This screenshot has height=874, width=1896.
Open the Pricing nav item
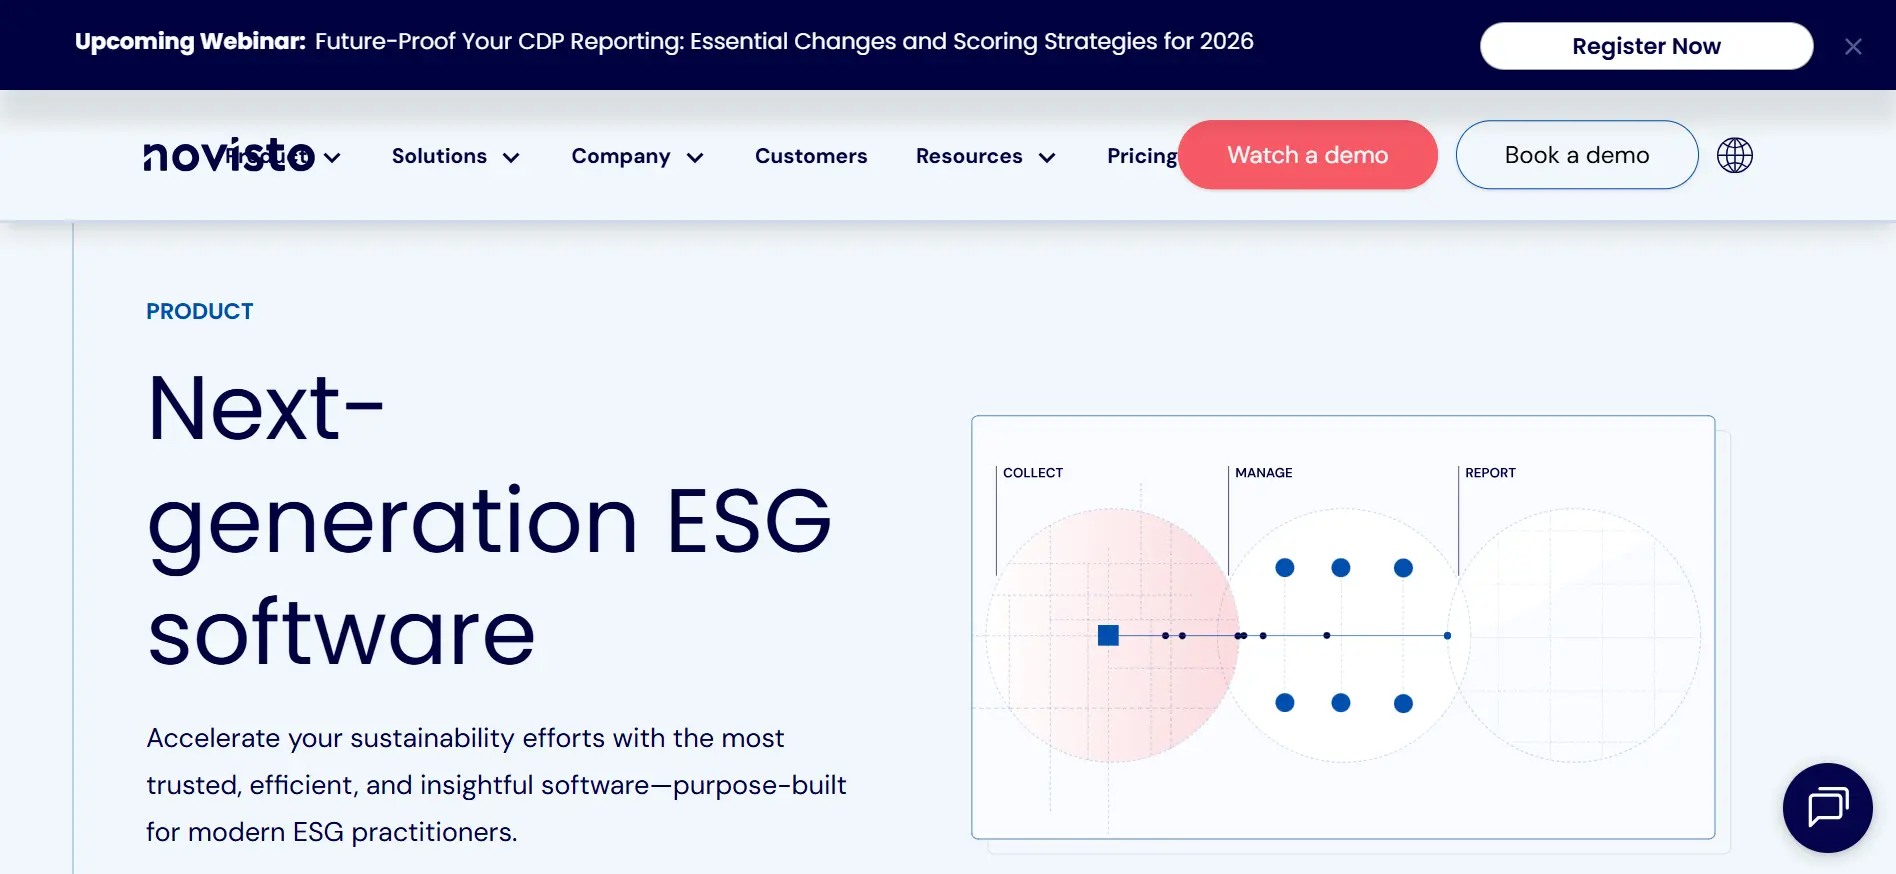click(x=1142, y=156)
